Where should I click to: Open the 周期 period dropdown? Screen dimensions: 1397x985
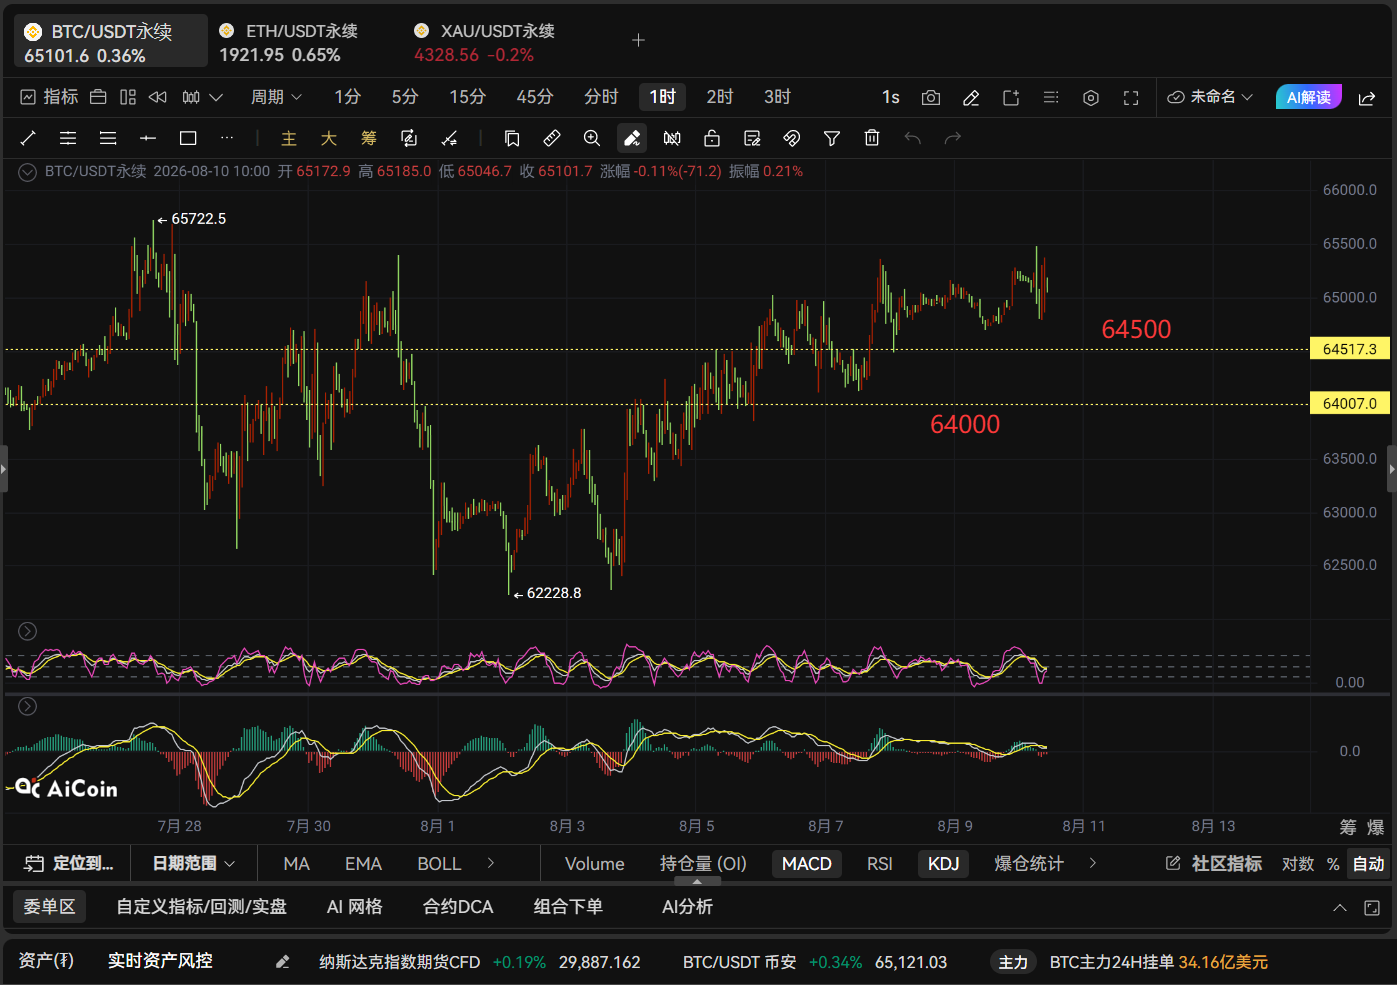pos(276,97)
